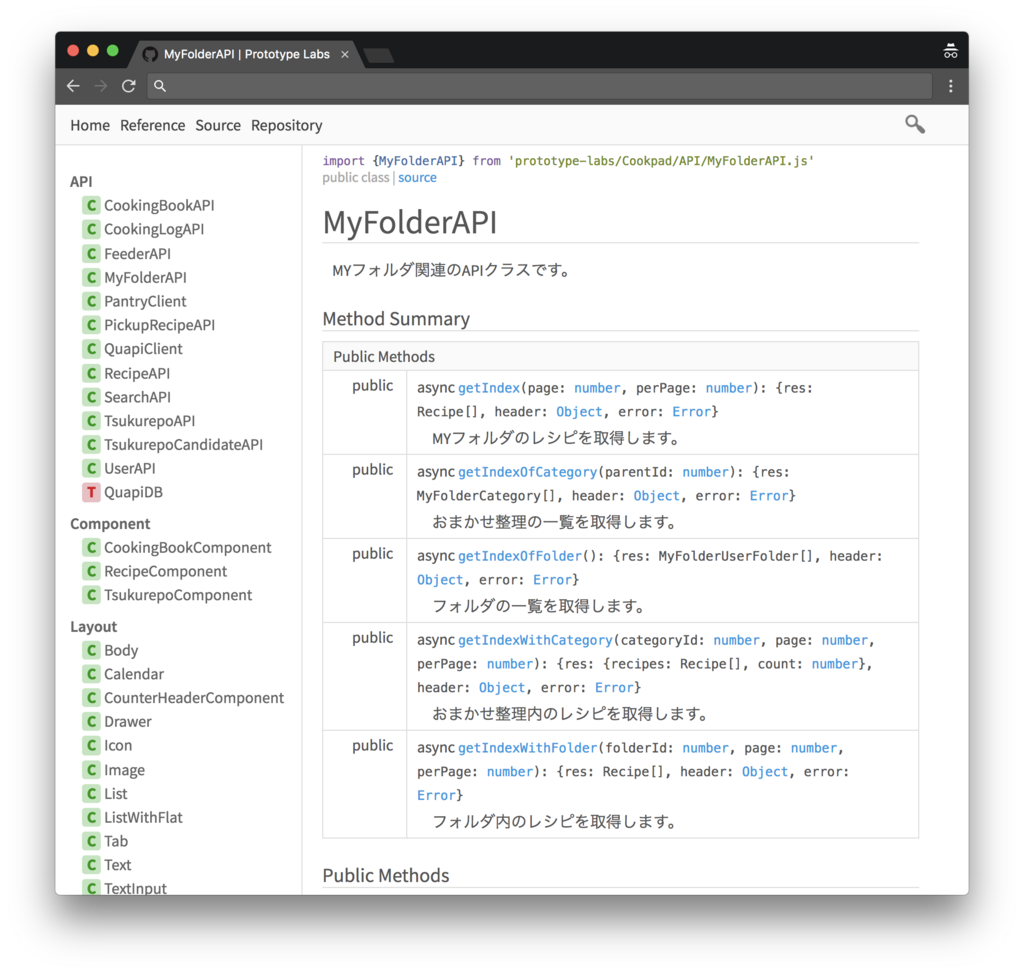Open RecipeAPI in the sidebar
Screen dimensions: 1024x974
pos(137,373)
